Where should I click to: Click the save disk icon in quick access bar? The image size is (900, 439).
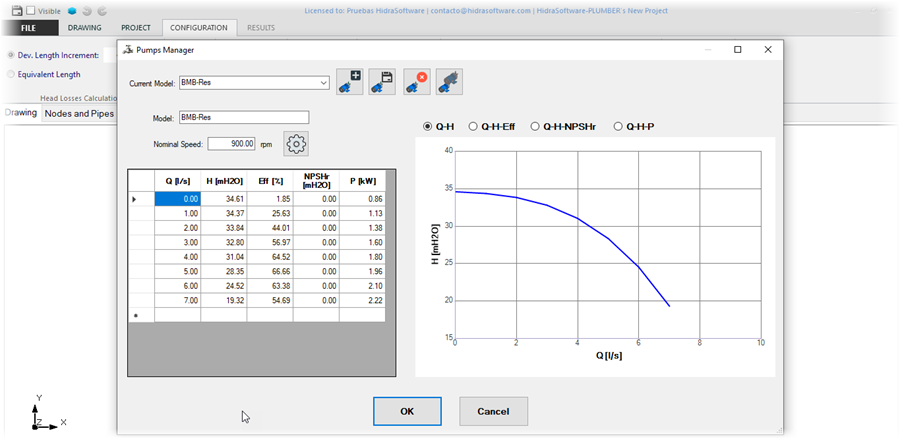point(17,10)
